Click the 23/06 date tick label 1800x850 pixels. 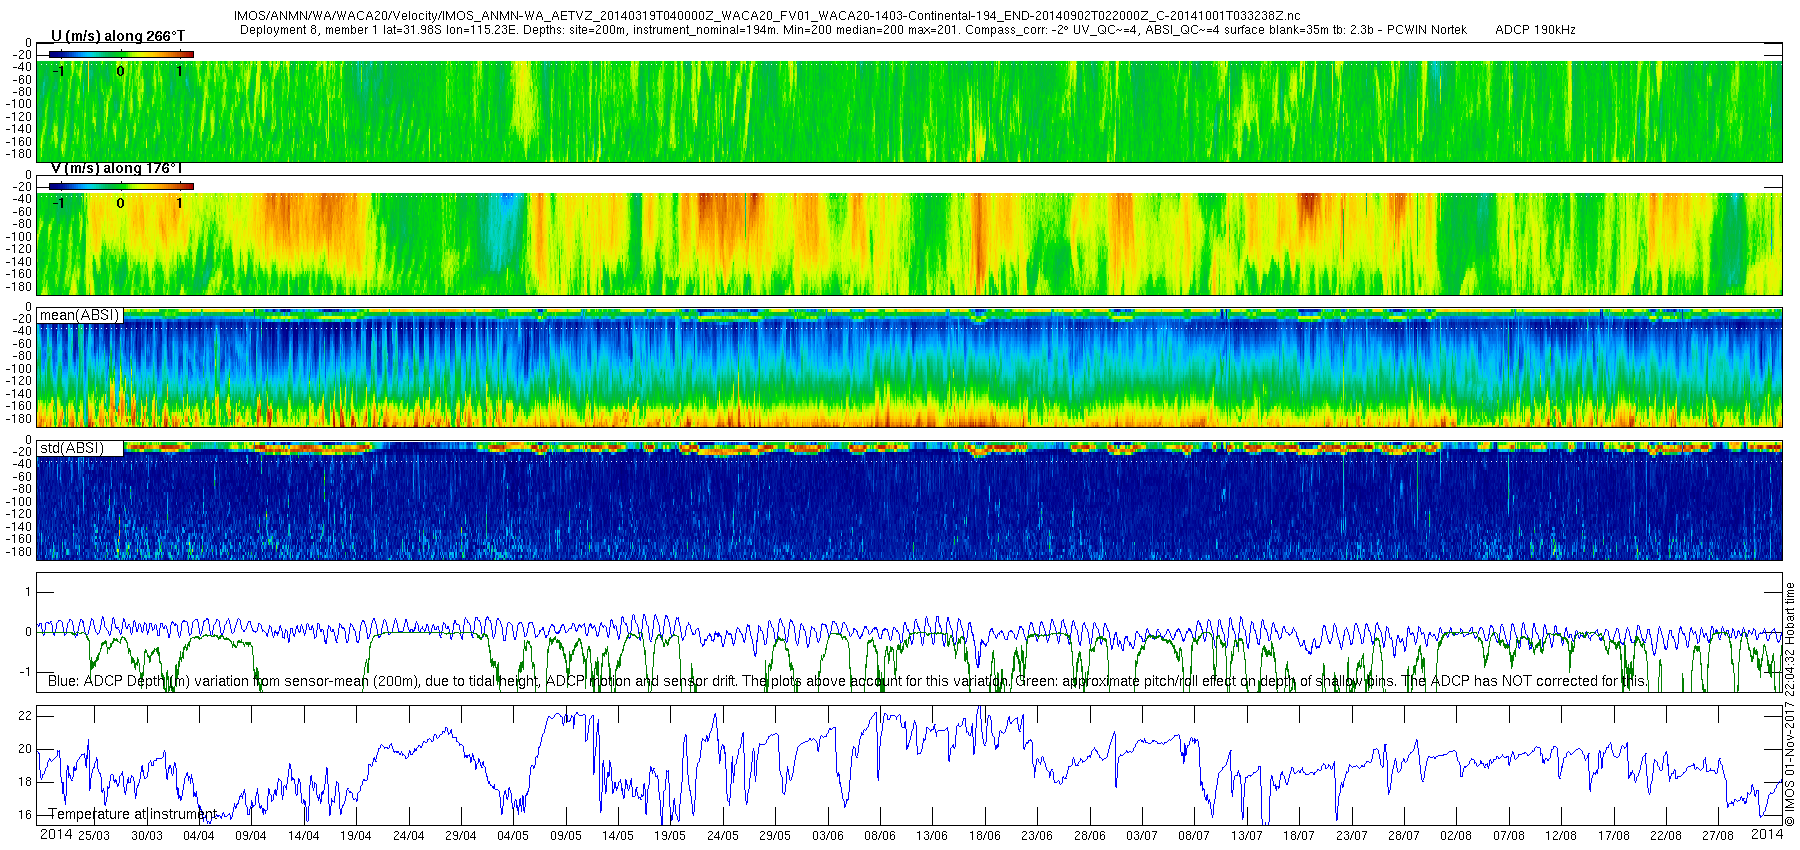pyautogui.click(x=1037, y=836)
